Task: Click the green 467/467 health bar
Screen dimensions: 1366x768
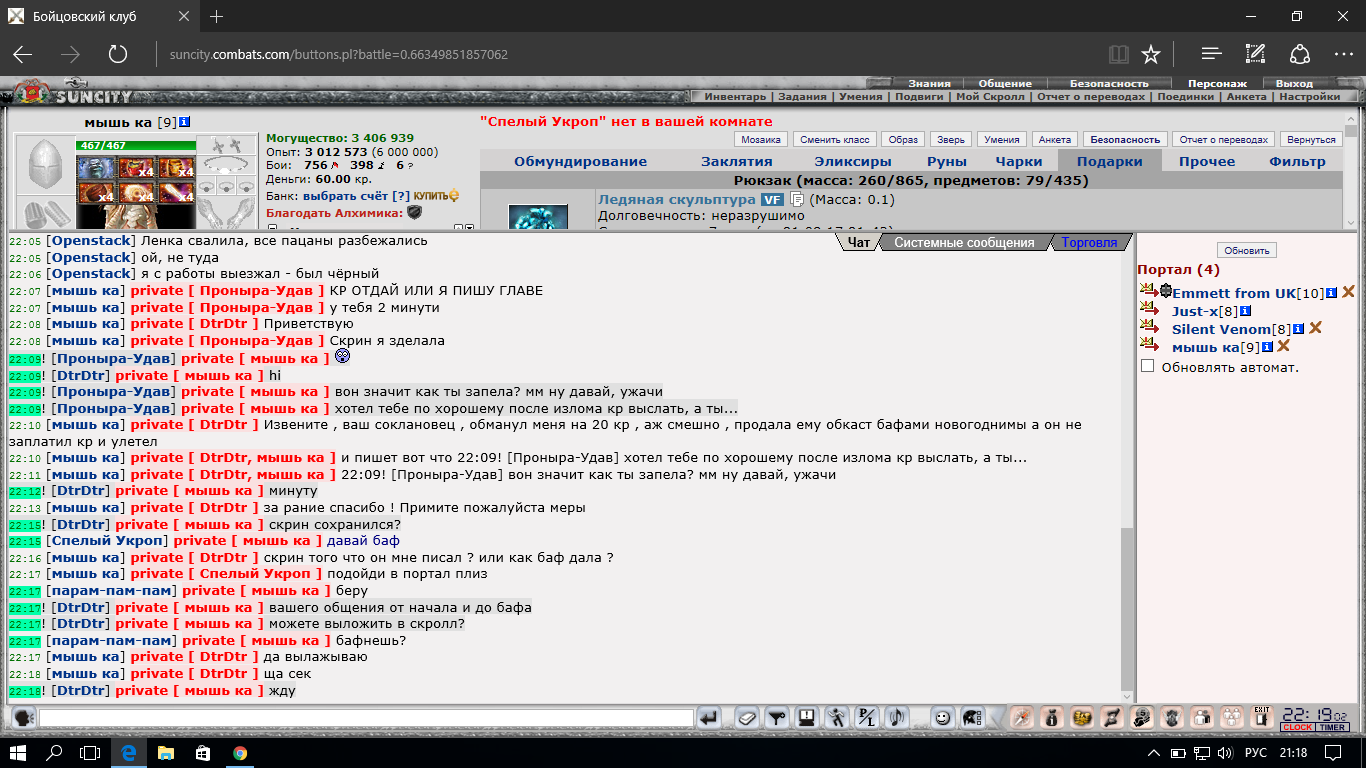Action: coord(136,146)
